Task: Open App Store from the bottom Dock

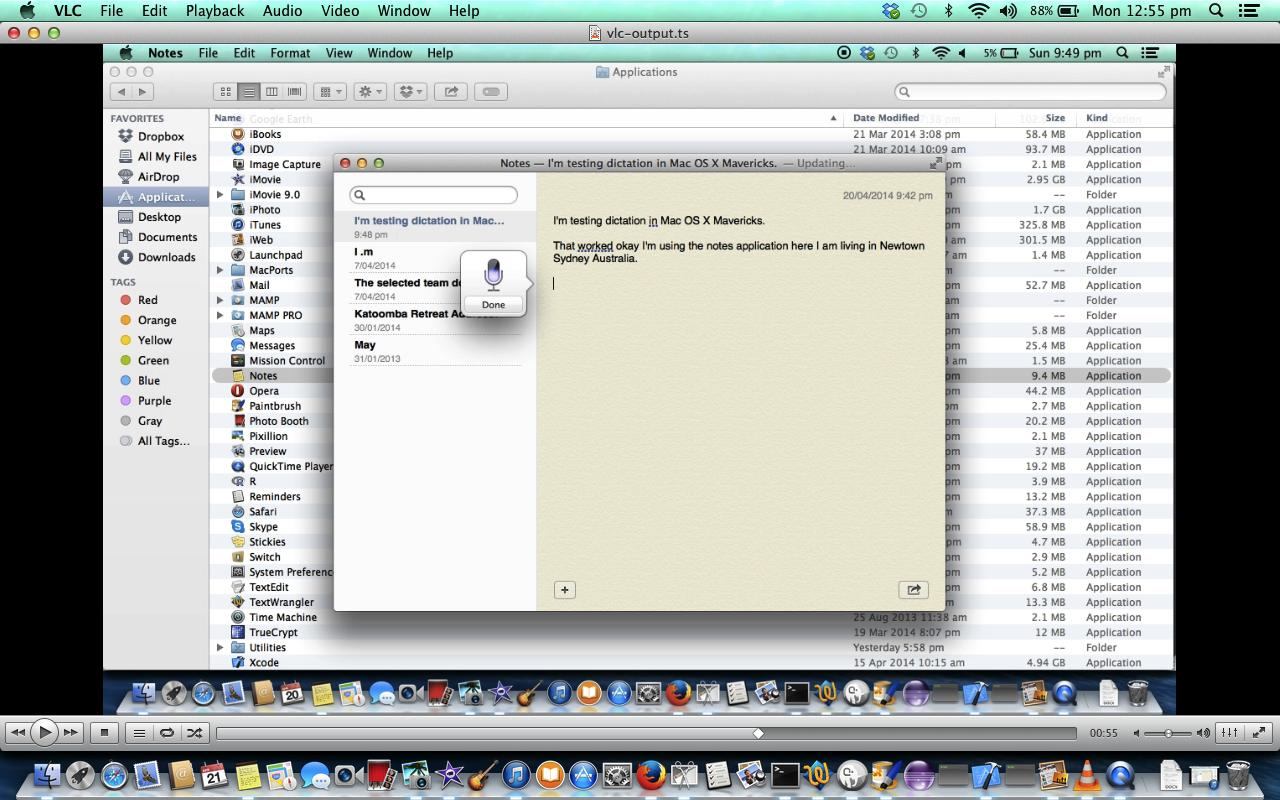Action: [x=583, y=774]
